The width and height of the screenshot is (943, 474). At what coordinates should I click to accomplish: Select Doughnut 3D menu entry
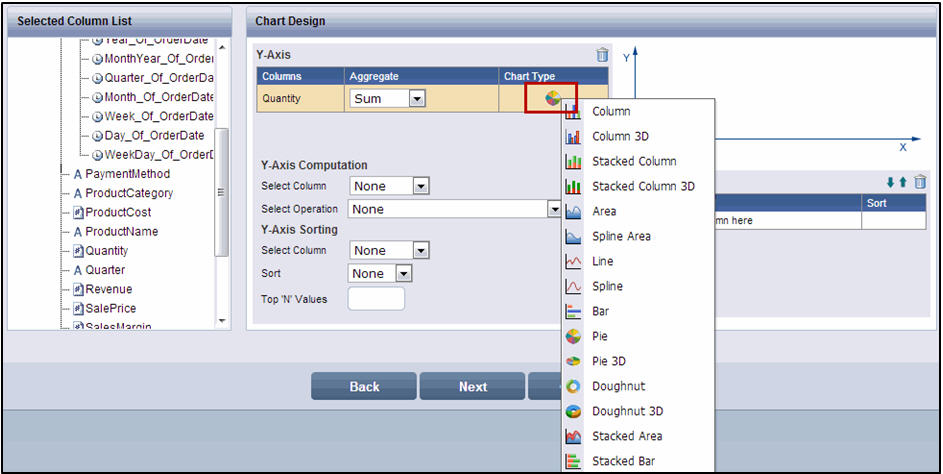point(627,411)
